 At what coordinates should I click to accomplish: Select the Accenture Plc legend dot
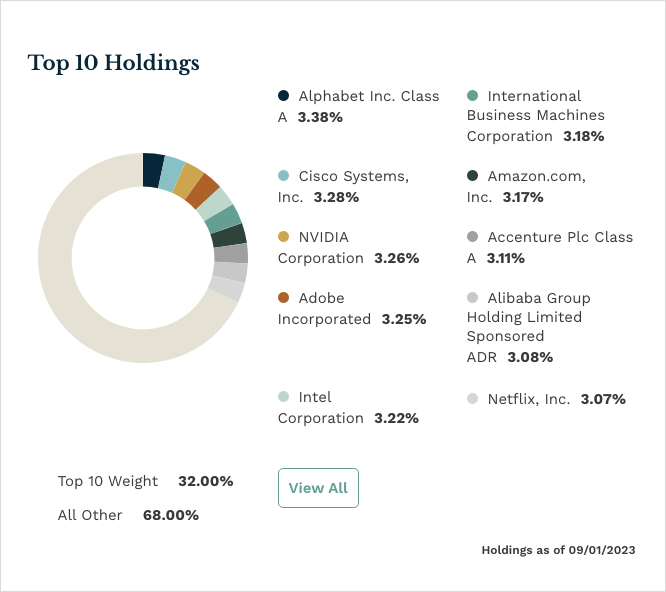(472, 237)
